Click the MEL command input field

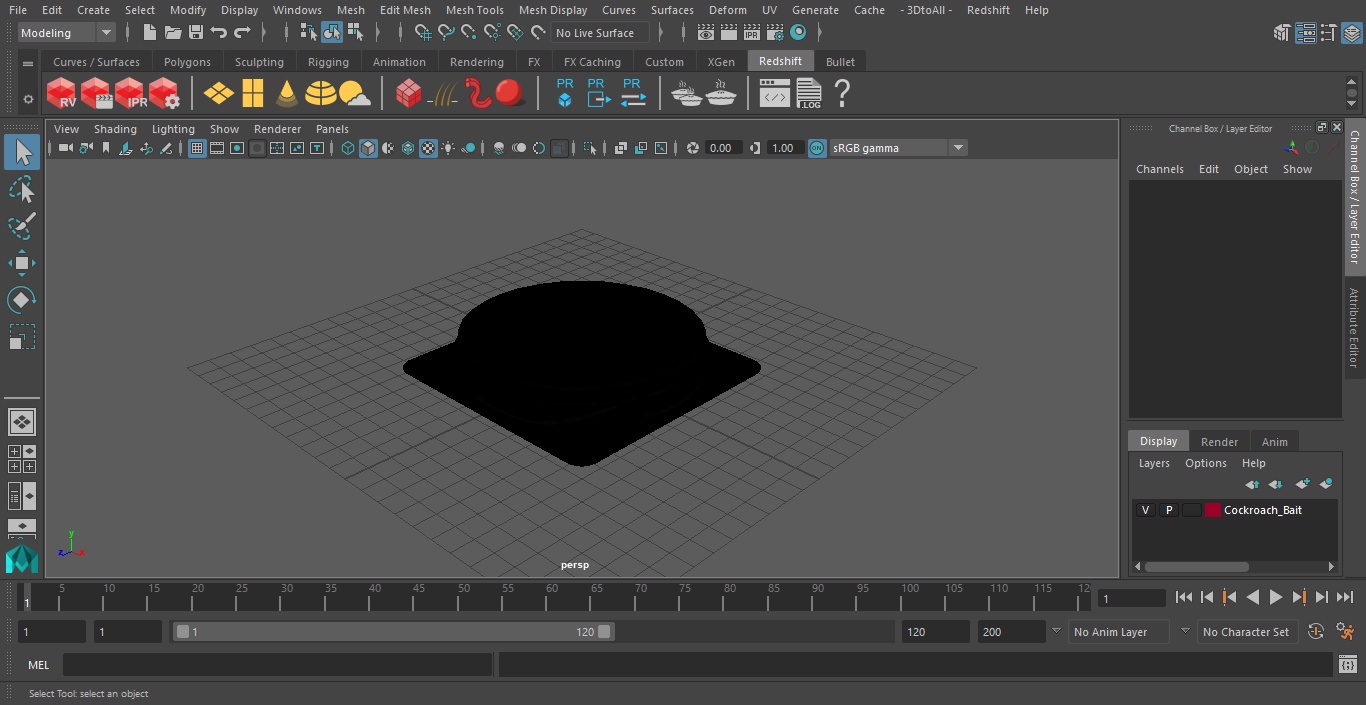pyautogui.click(x=277, y=665)
